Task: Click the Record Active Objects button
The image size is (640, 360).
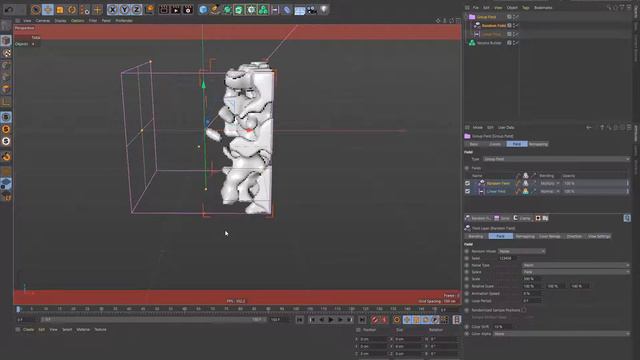Action: pos(375,320)
